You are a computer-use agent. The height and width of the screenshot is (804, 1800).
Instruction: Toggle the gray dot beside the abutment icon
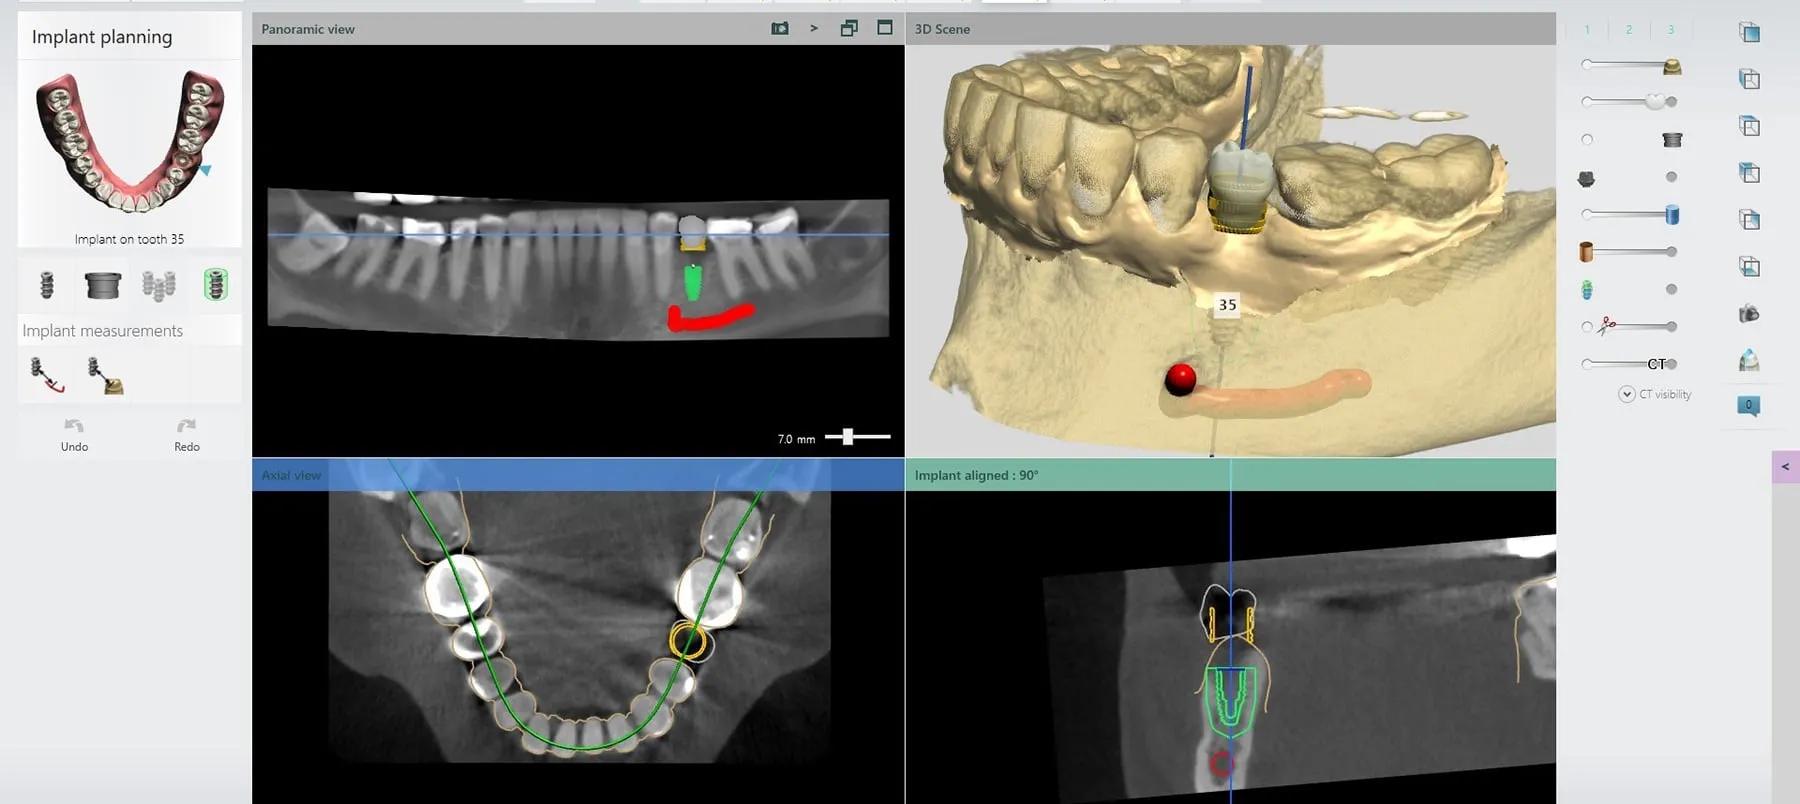coord(1671,177)
